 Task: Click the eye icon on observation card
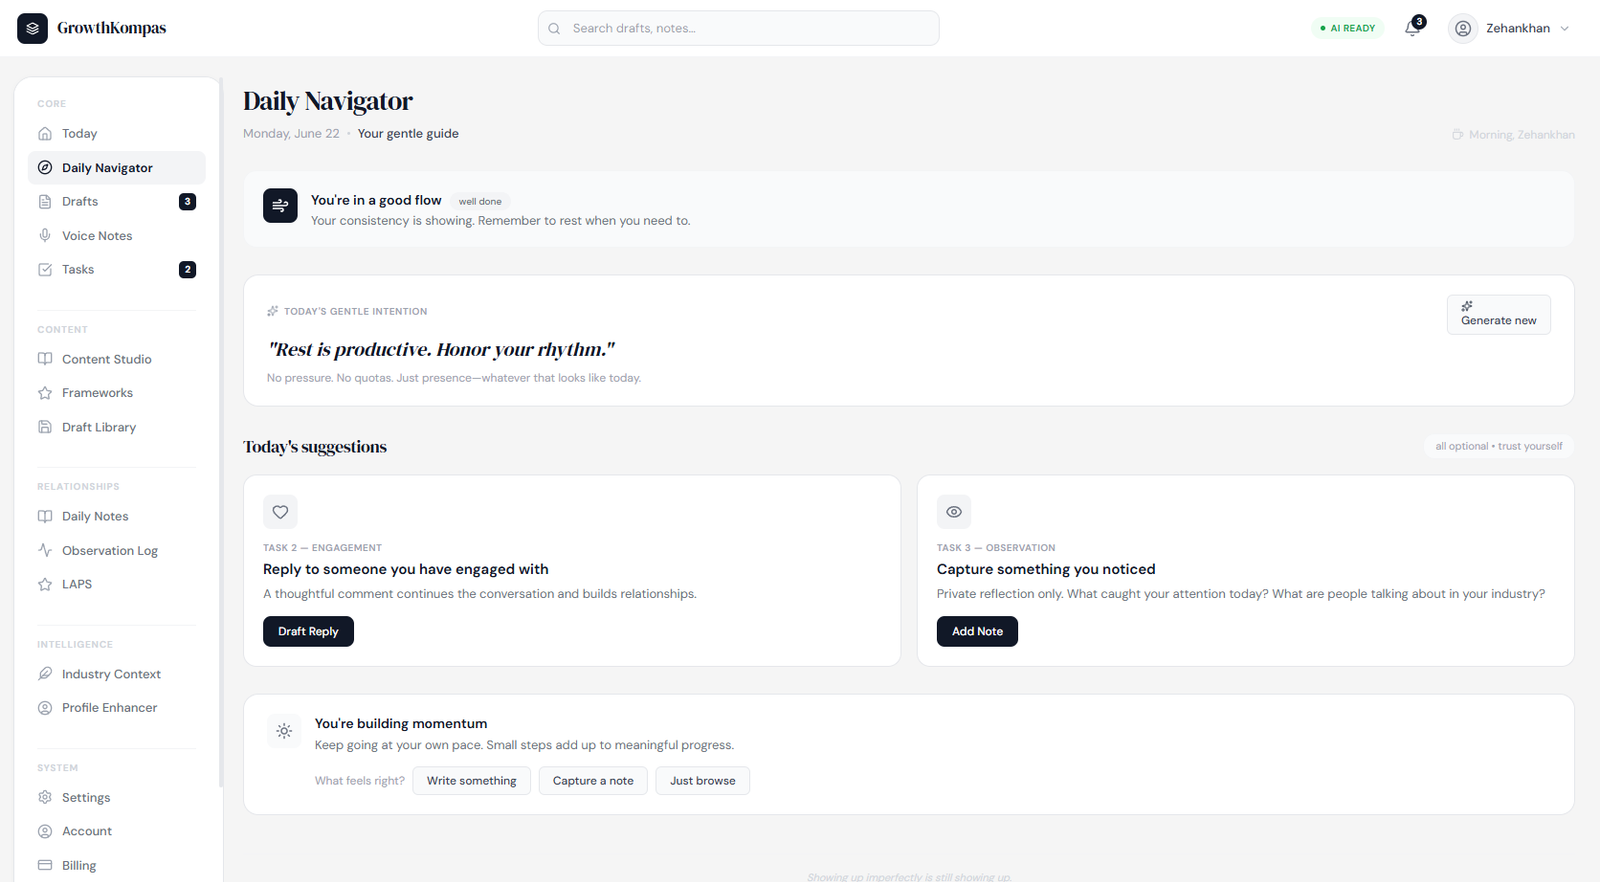[x=954, y=512]
